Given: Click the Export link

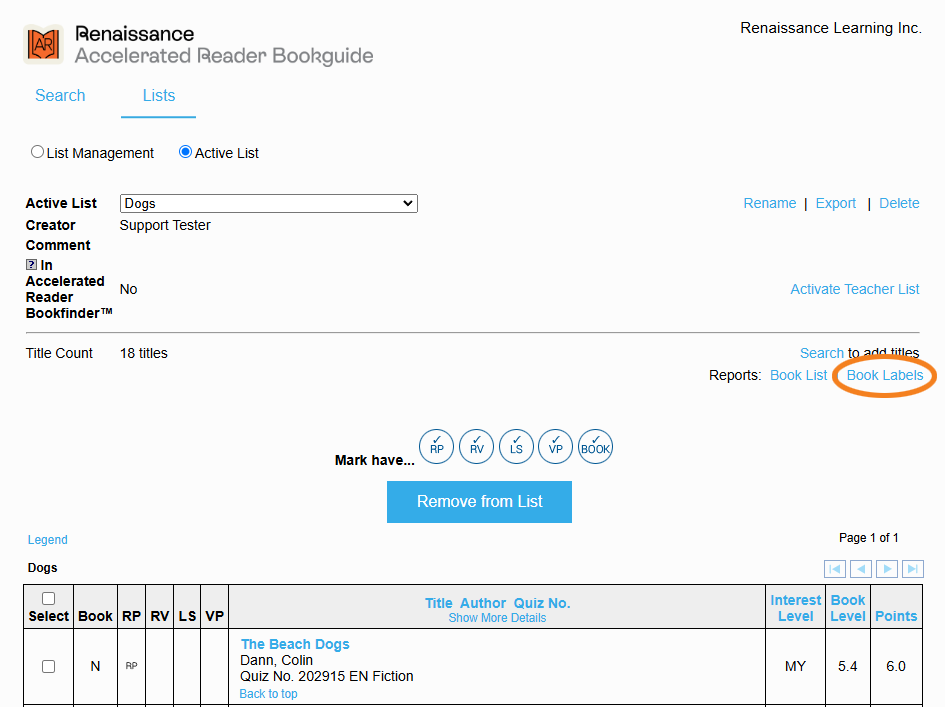Looking at the screenshot, I should click(x=835, y=203).
